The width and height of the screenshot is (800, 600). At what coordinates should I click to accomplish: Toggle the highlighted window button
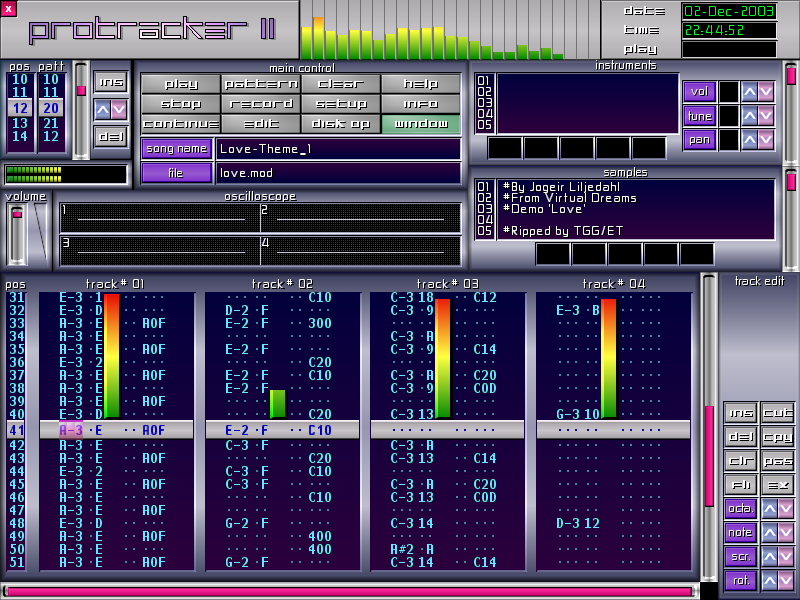tap(421, 123)
